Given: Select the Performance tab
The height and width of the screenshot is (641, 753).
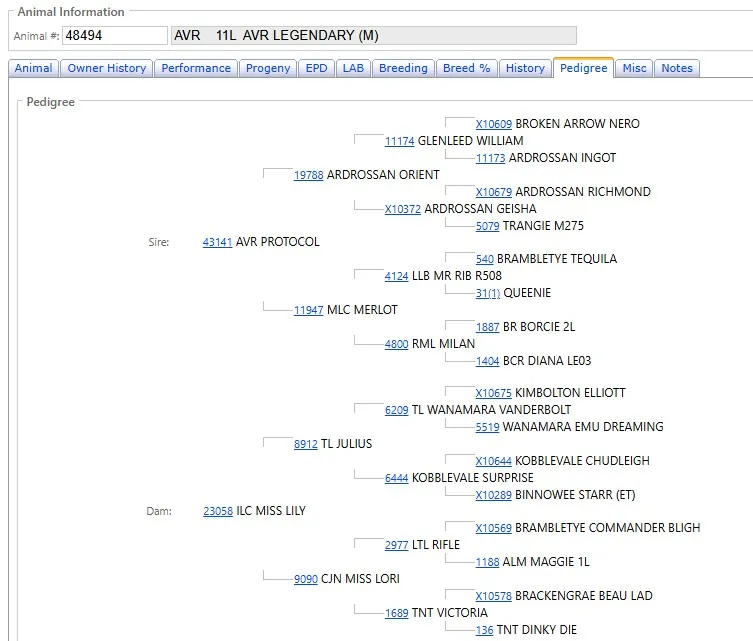Looking at the screenshot, I should [x=196, y=68].
